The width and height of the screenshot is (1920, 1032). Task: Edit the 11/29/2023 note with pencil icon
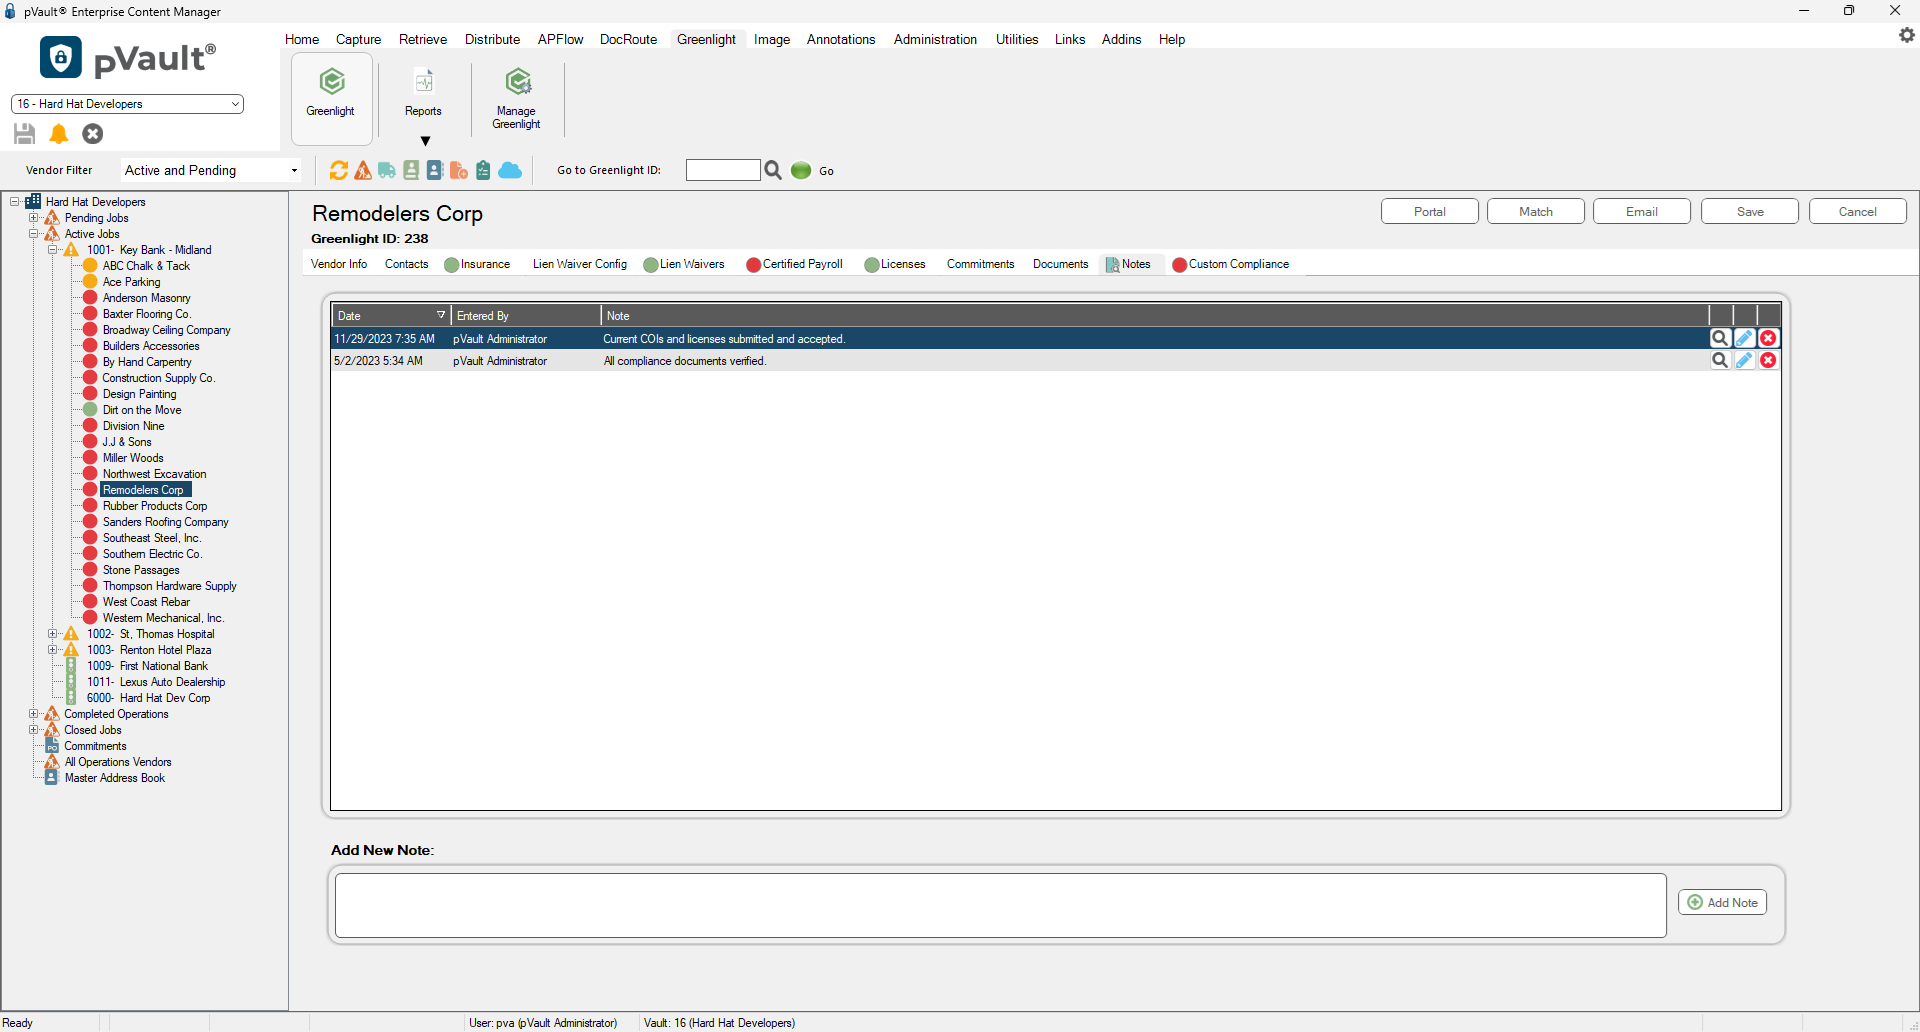[1744, 339]
